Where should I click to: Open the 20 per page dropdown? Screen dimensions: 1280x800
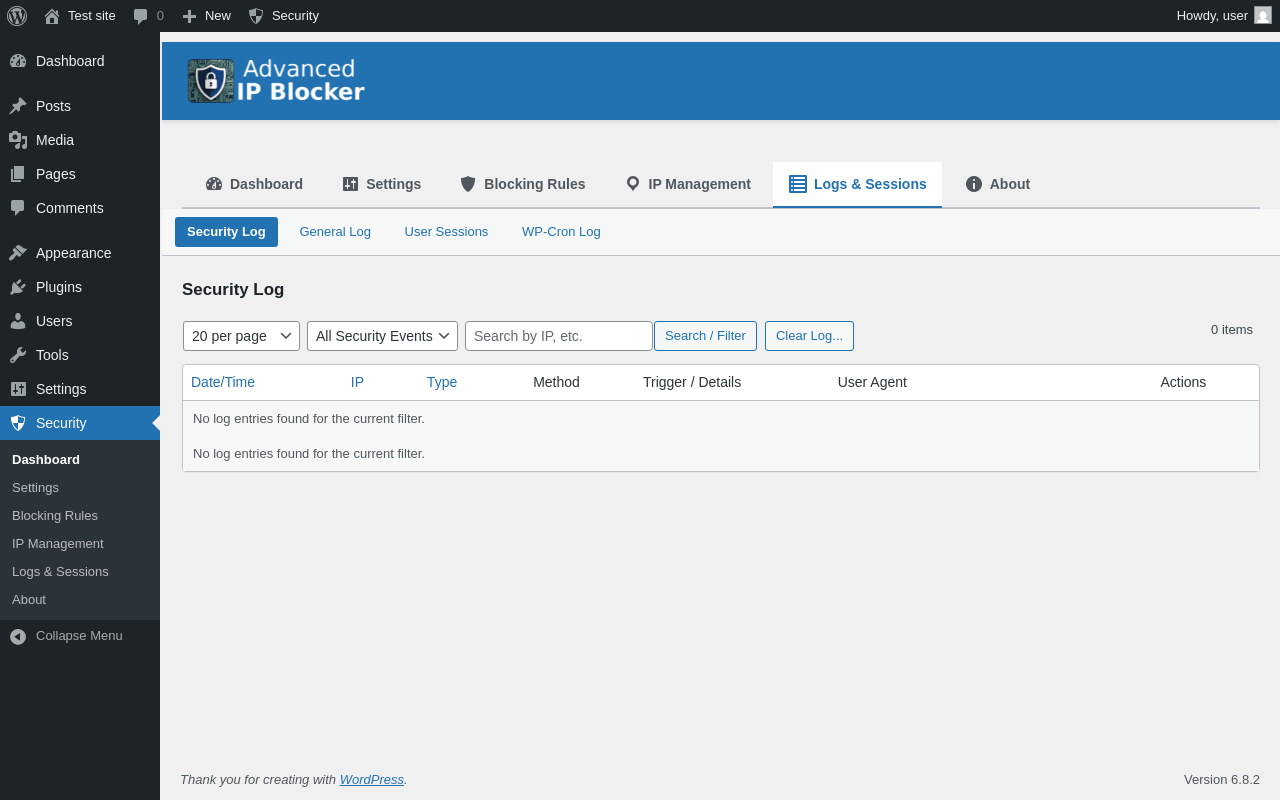[x=241, y=336]
